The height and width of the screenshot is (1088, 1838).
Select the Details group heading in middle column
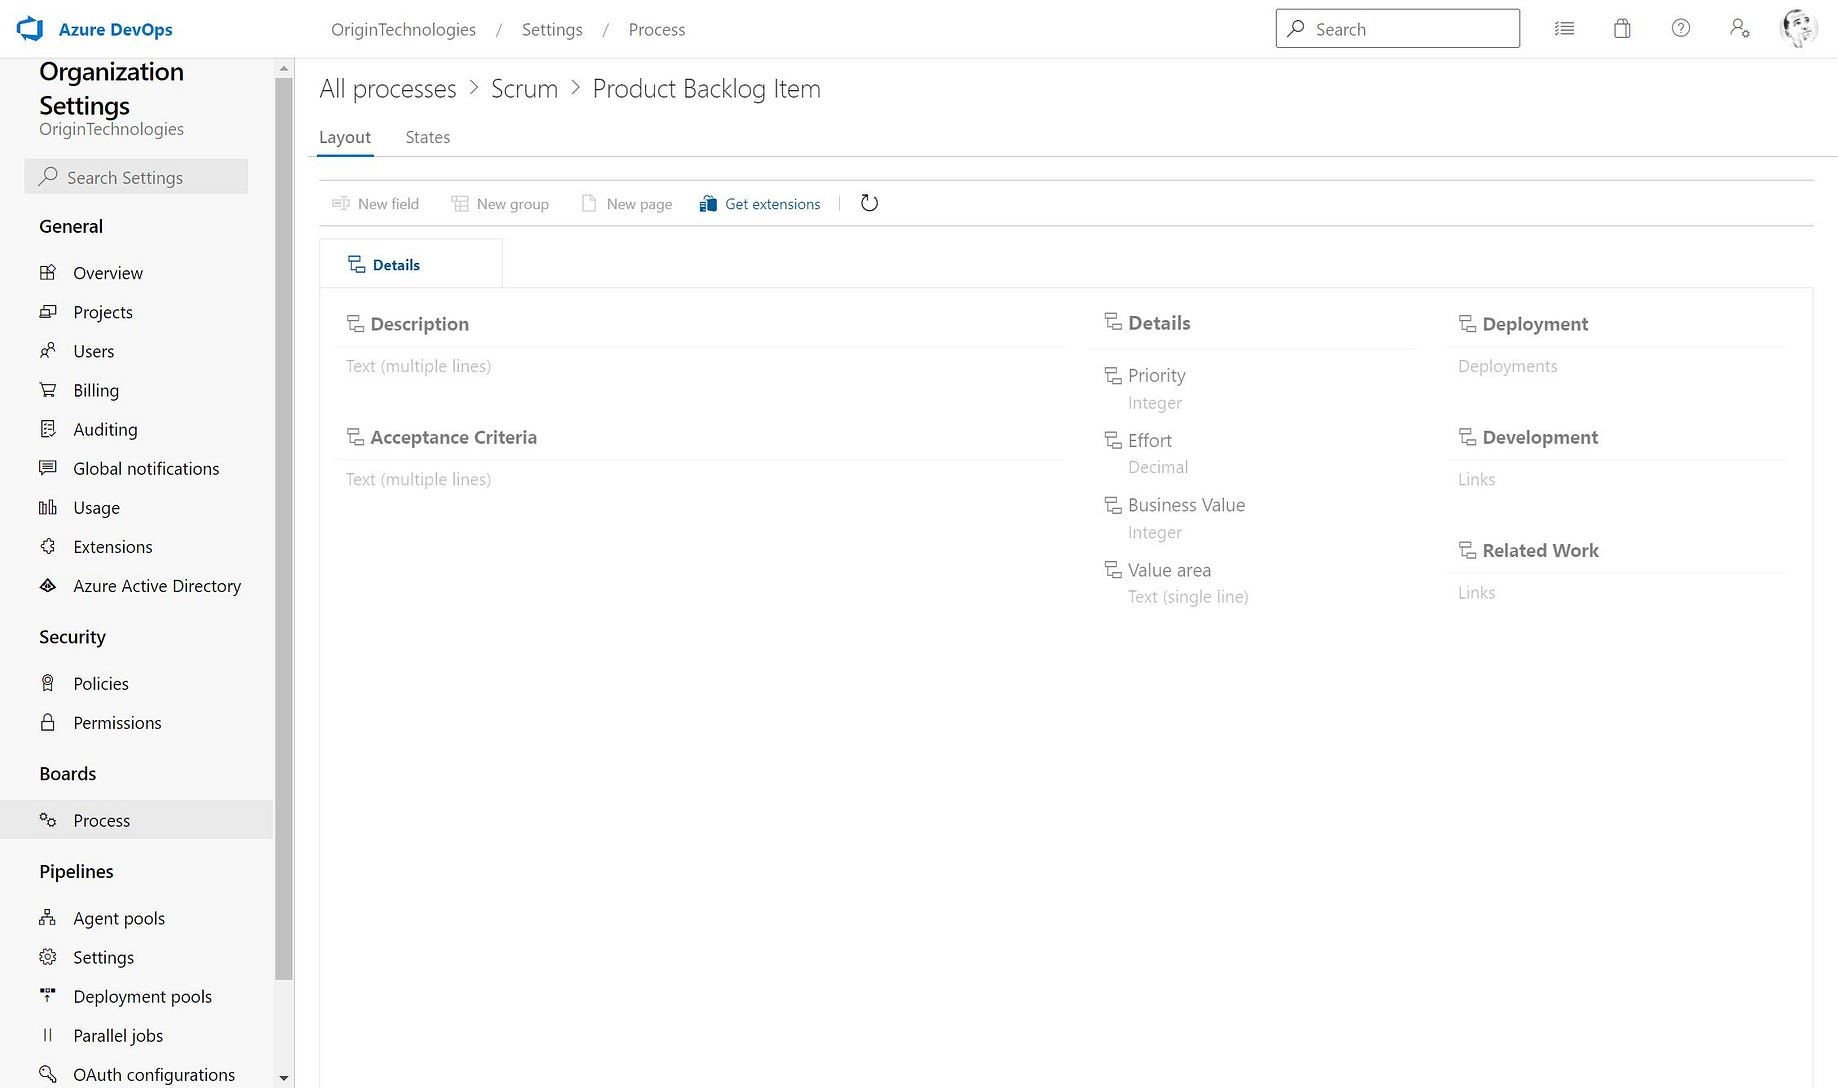coord(1159,323)
